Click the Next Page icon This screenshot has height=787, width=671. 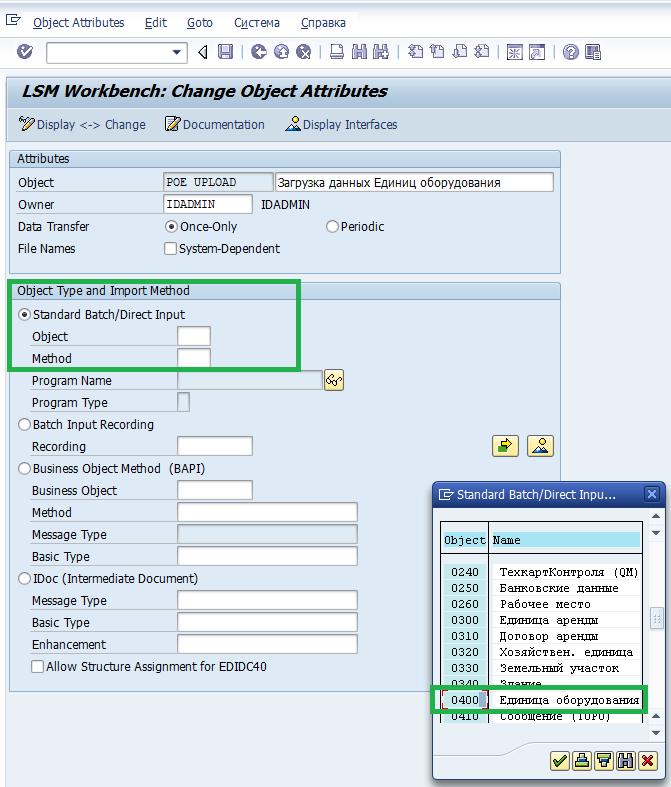pyautogui.click(x=459, y=52)
